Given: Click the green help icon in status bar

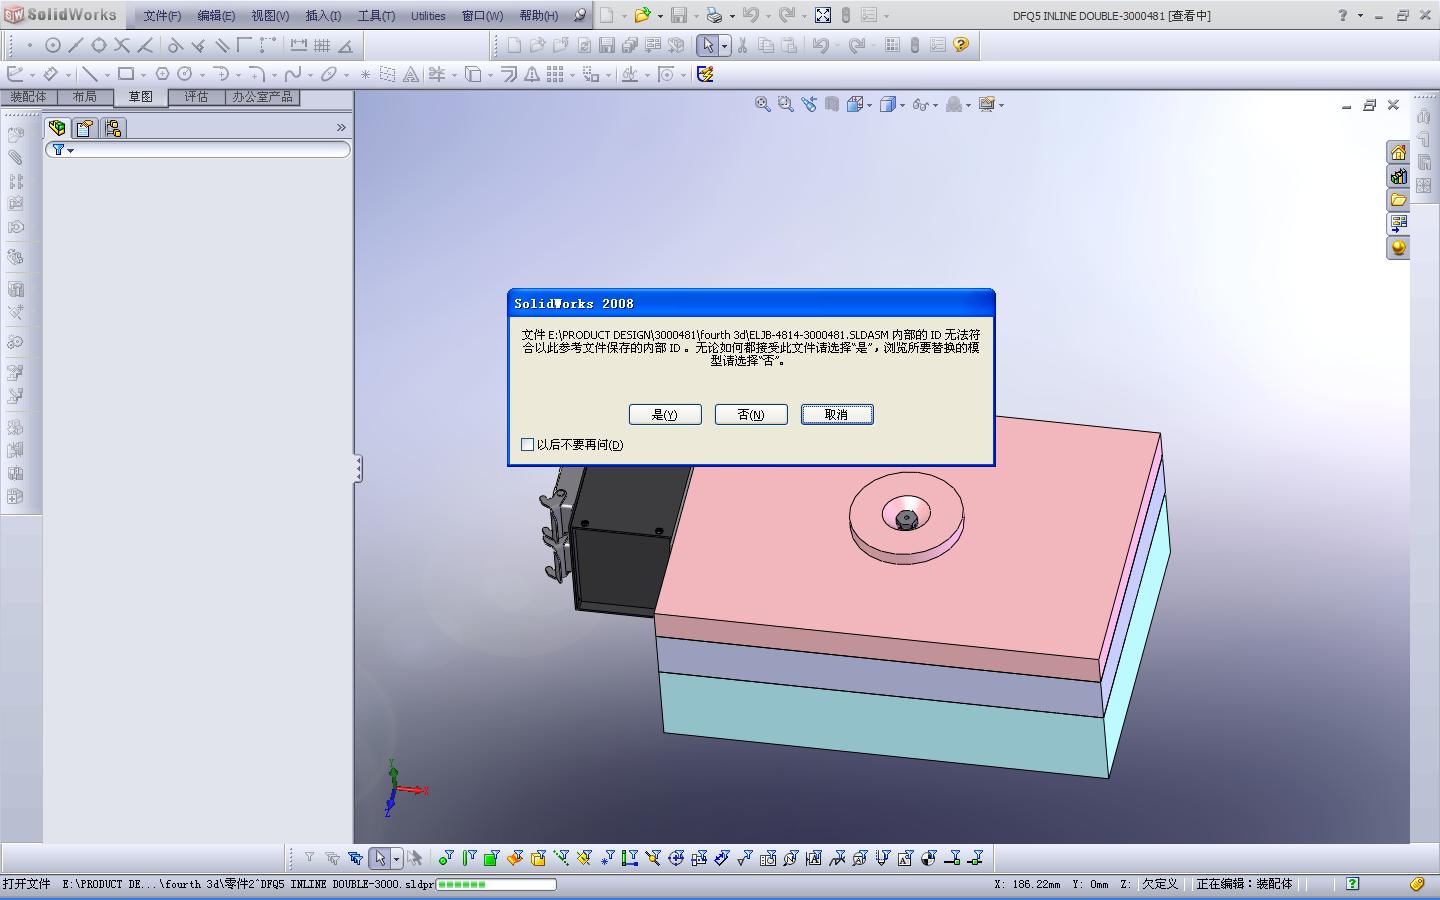Looking at the screenshot, I should (x=1353, y=884).
